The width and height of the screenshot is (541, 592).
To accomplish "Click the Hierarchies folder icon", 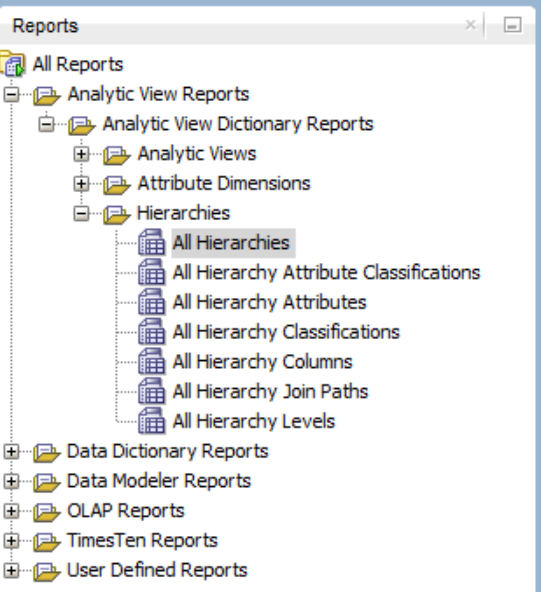I will click(117, 214).
